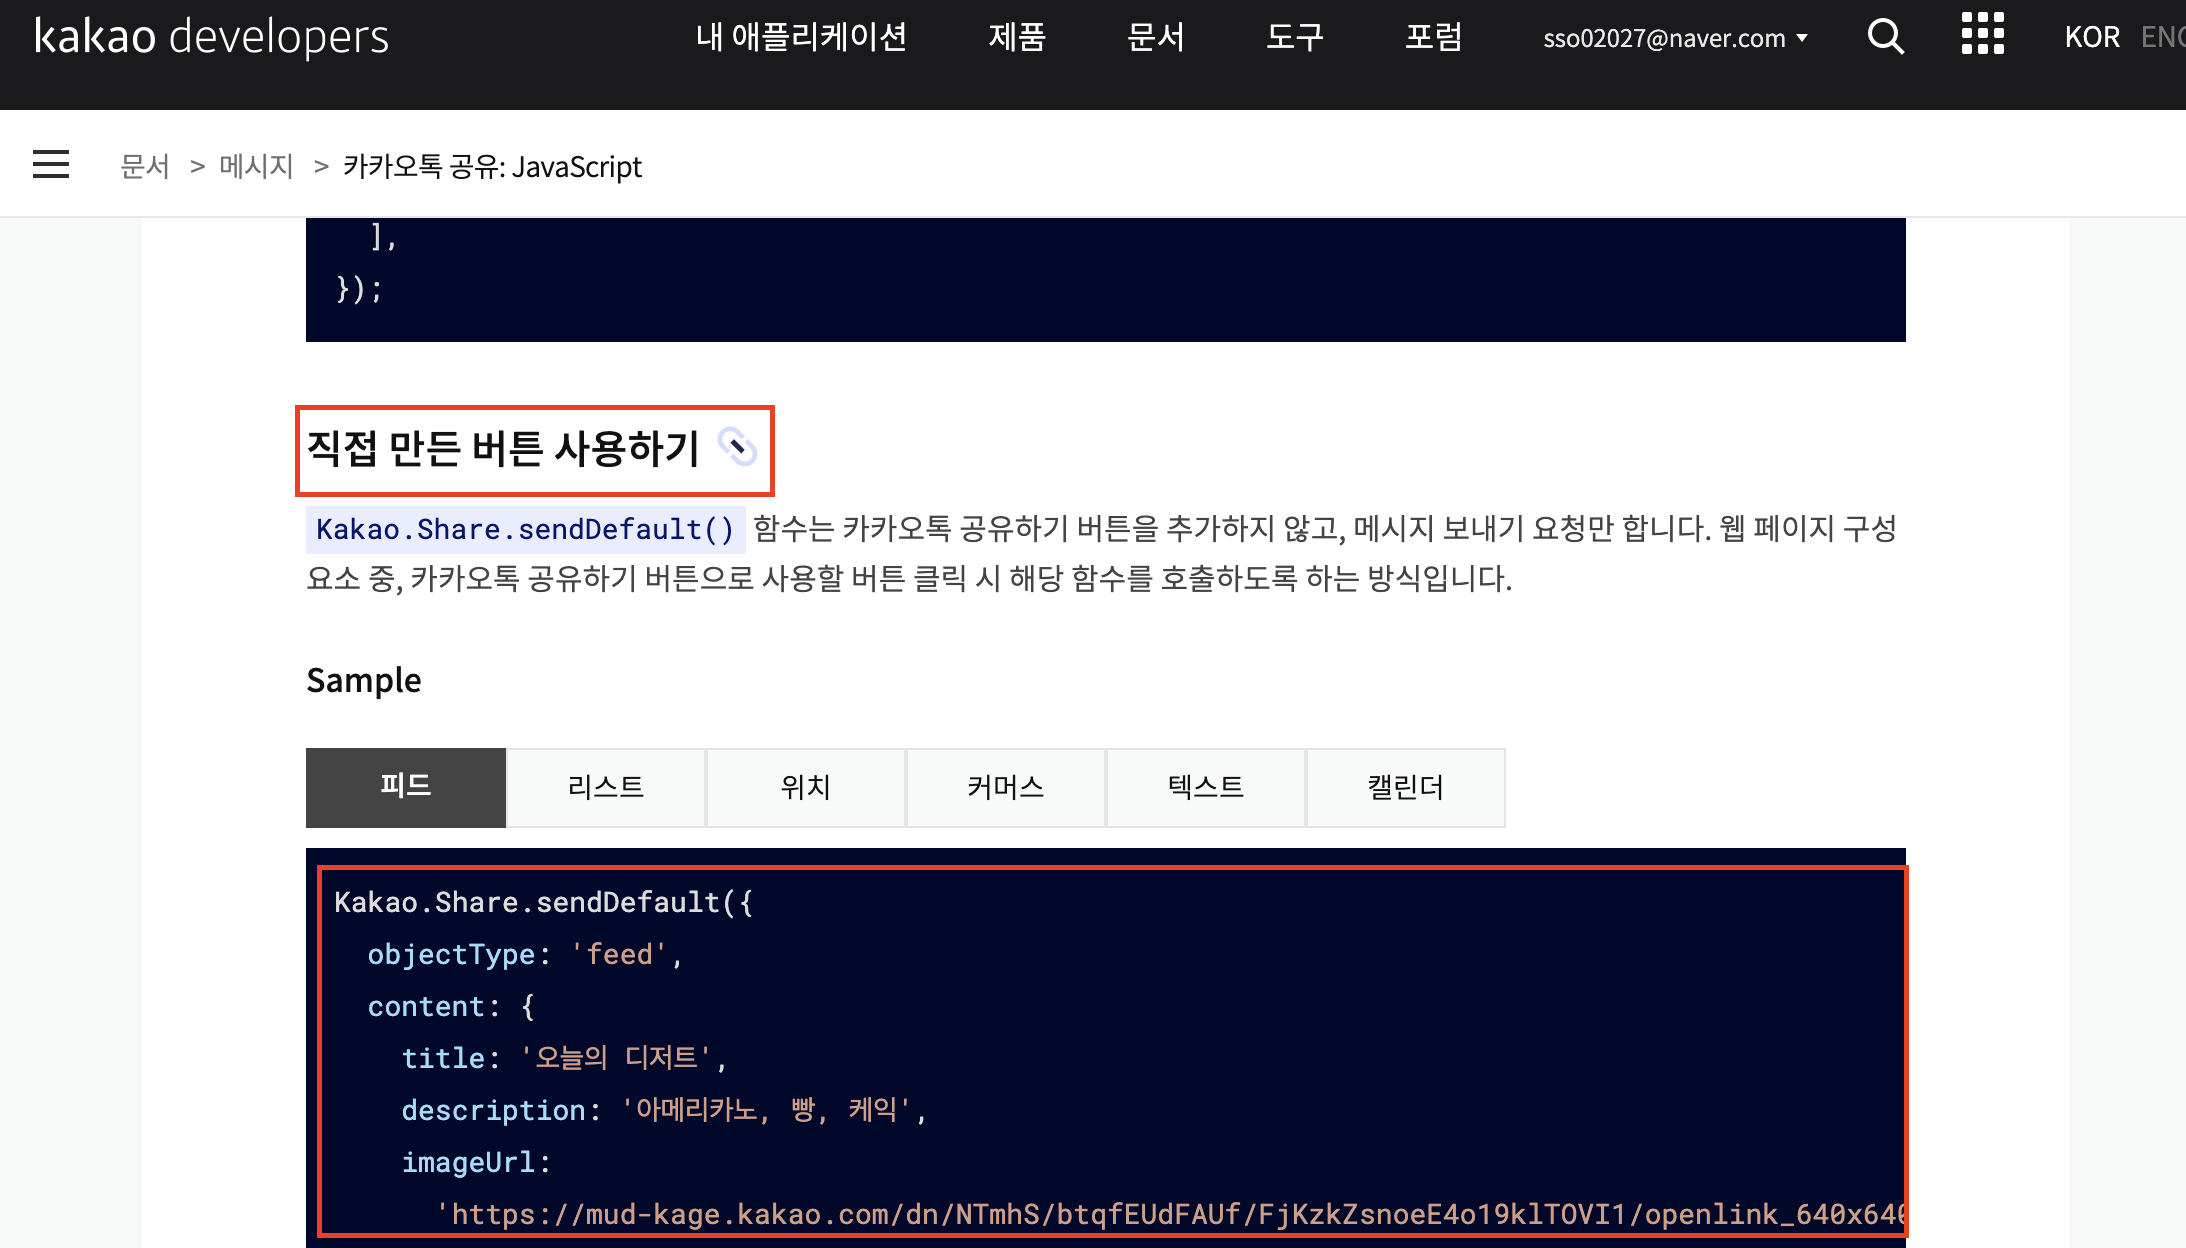Select the 리스트 sample tab
Image resolution: width=2186 pixels, height=1248 pixels.
[x=606, y=787]
